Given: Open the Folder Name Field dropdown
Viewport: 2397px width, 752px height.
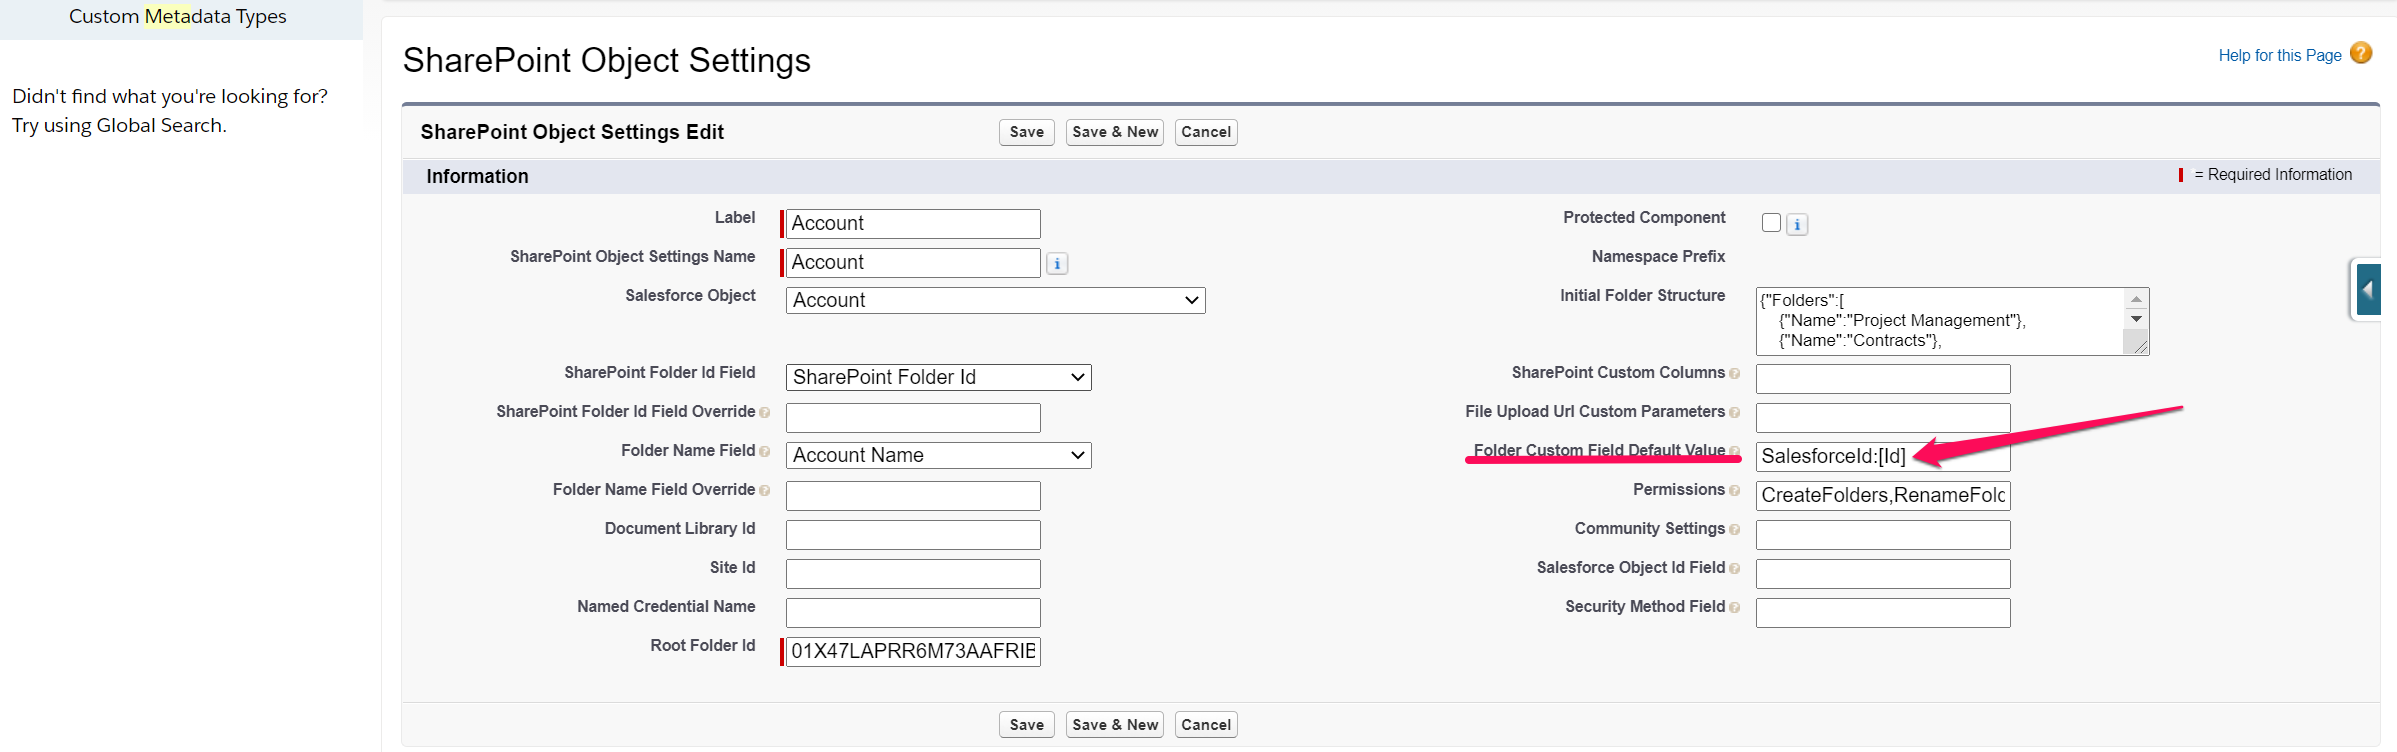Looking at the screenshot, I should tap(938, 456).
